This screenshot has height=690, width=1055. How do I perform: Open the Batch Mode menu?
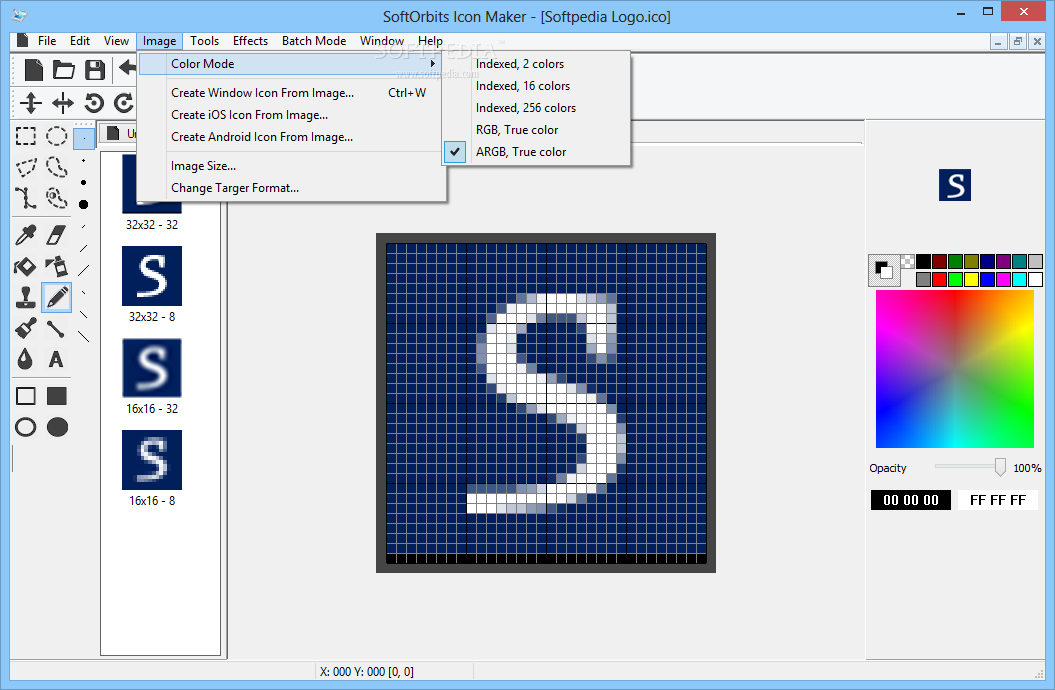[x=313, y=41]
